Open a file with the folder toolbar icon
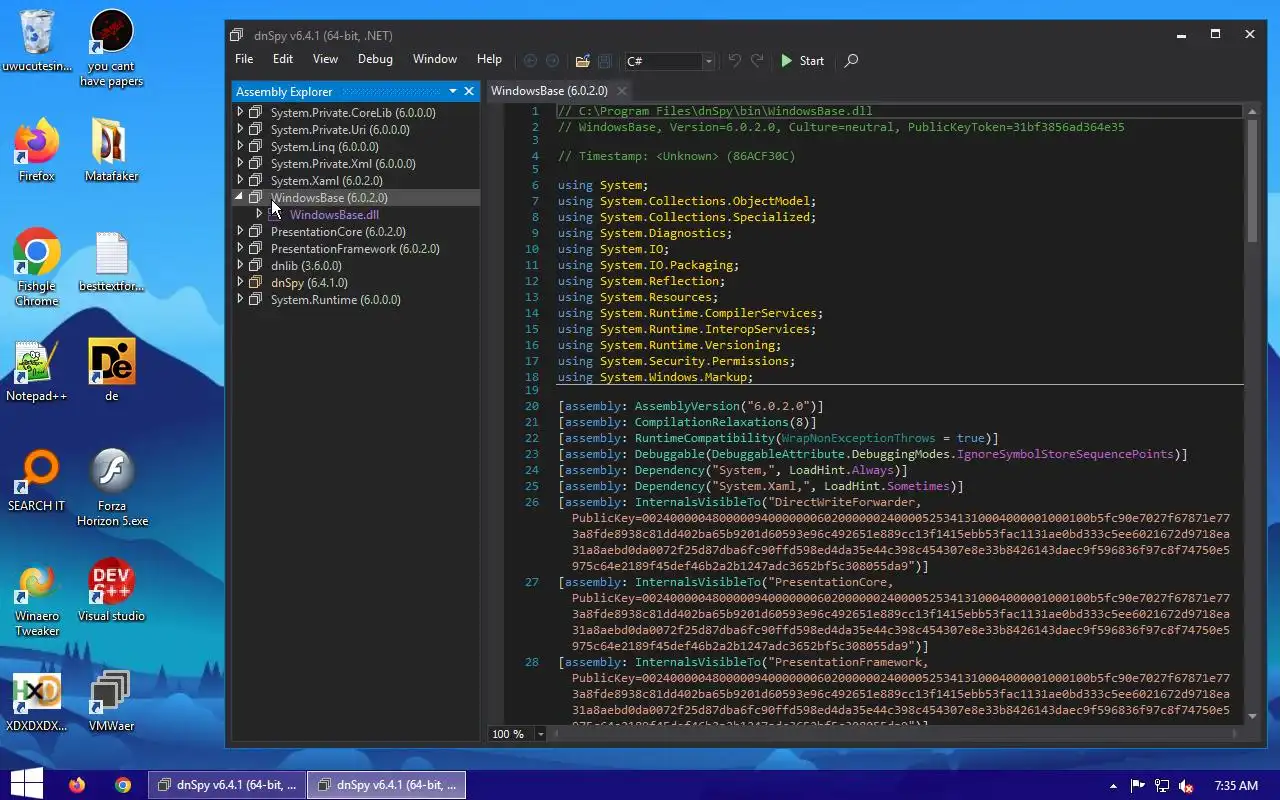1280x800 pixels. 582,61
